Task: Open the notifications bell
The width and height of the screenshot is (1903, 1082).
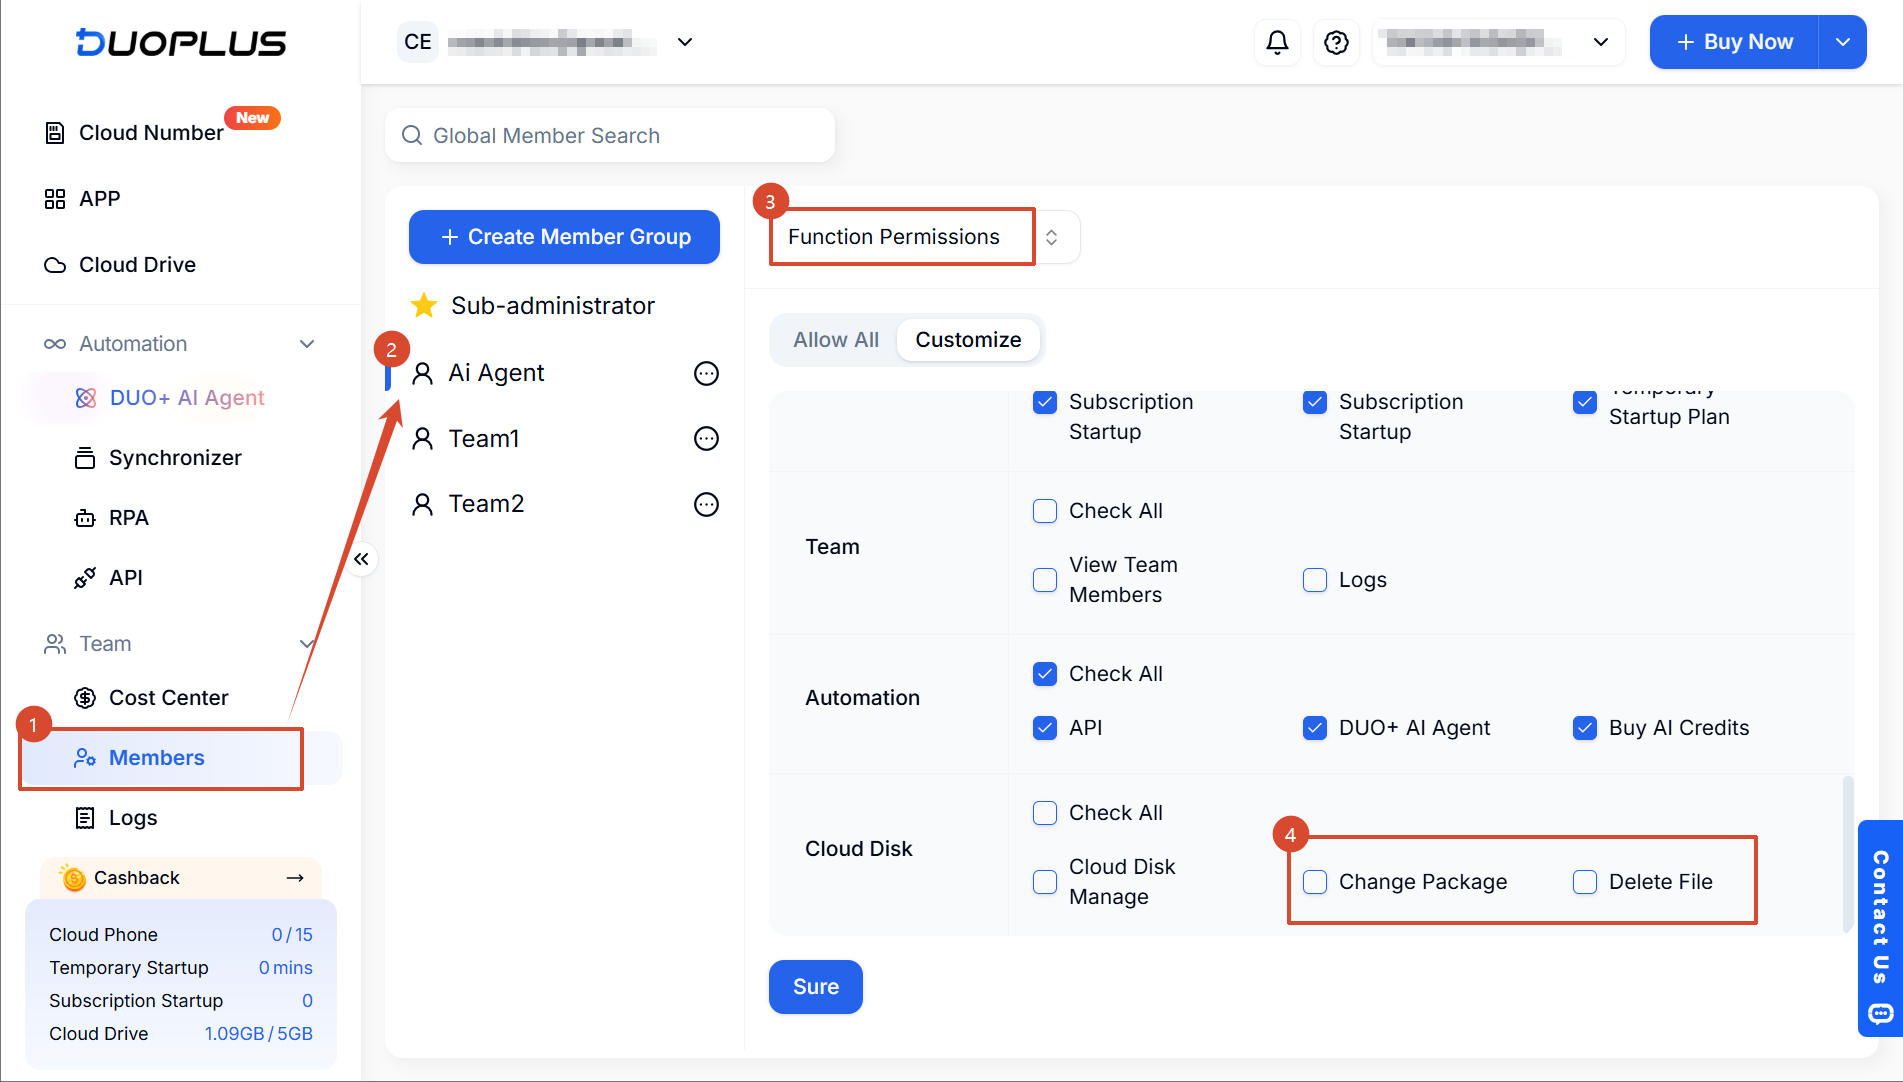Action: point(1277,42)
